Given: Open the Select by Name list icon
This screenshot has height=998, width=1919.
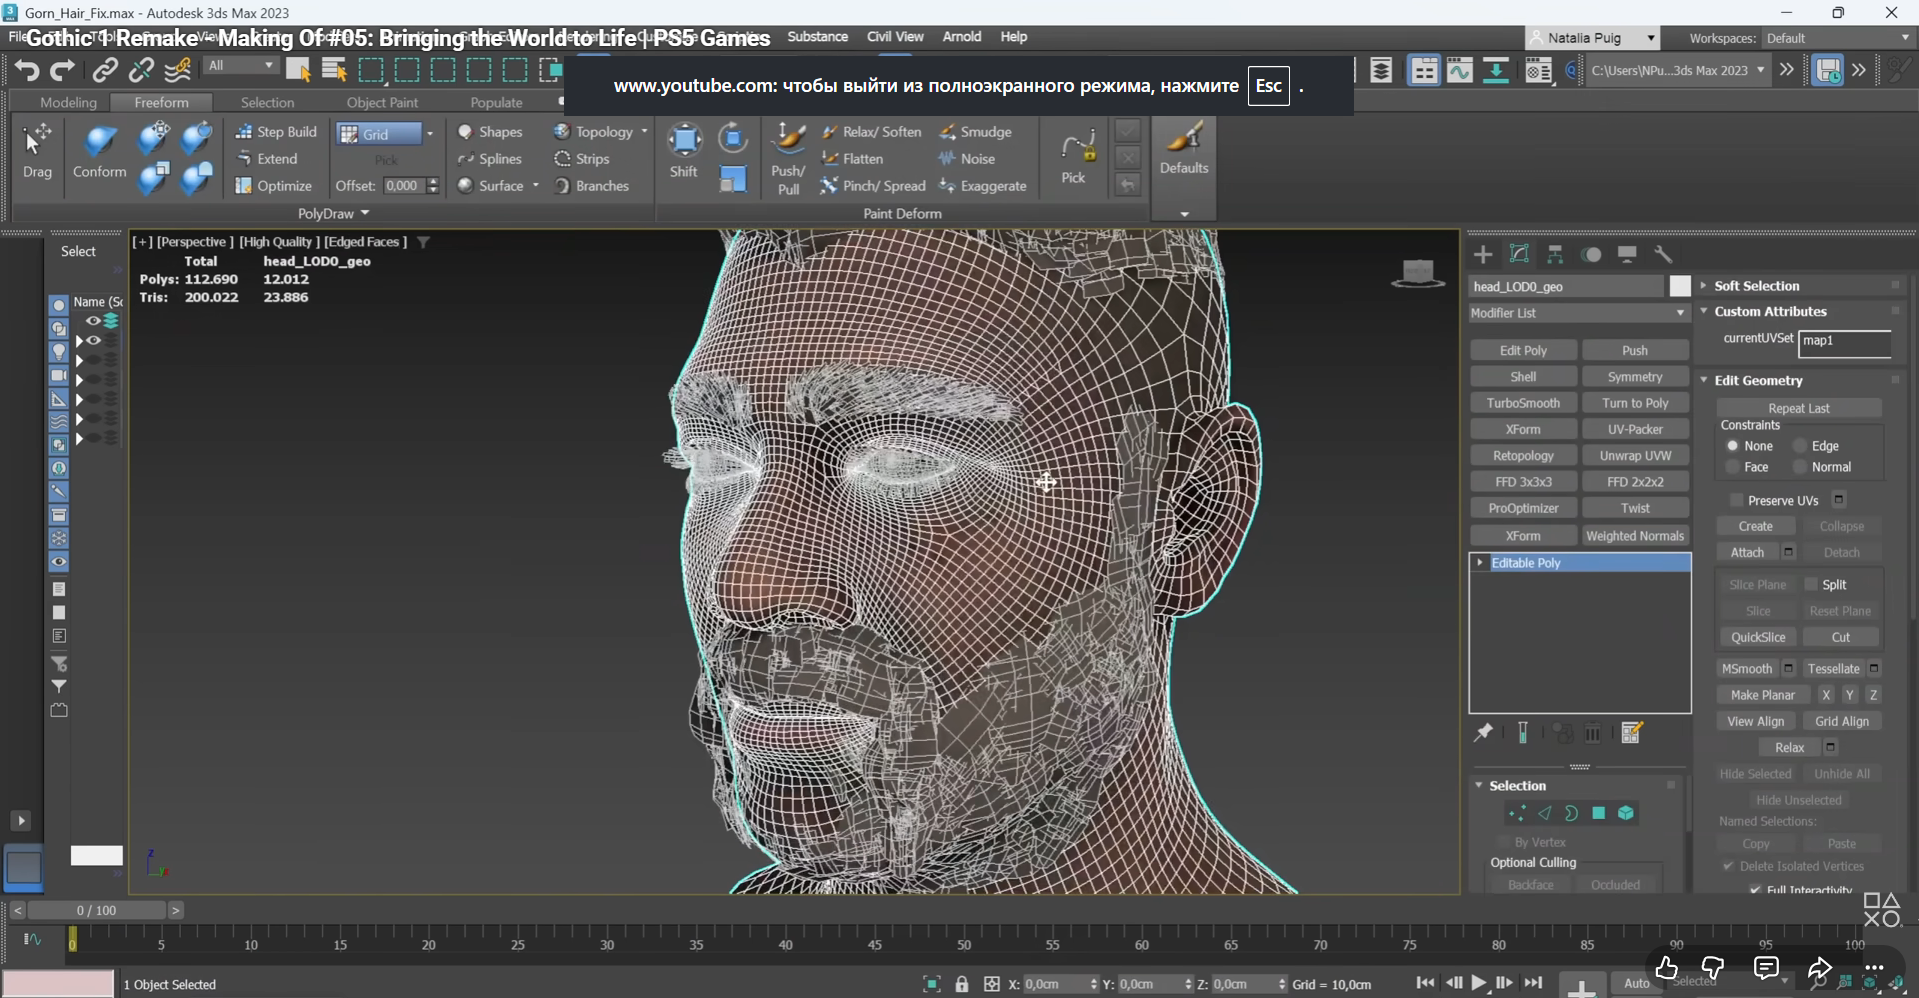Looking at the screenshot, I should pos(334,70).
